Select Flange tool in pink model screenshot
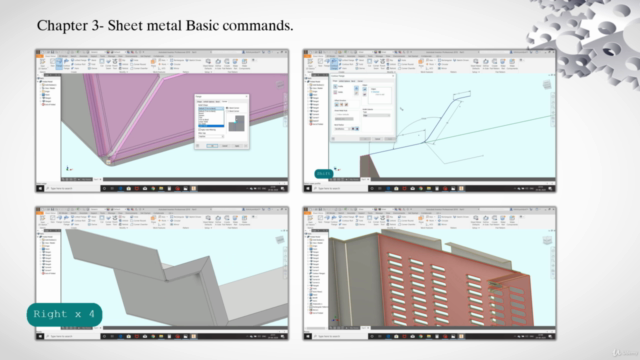 coord(59,63)
